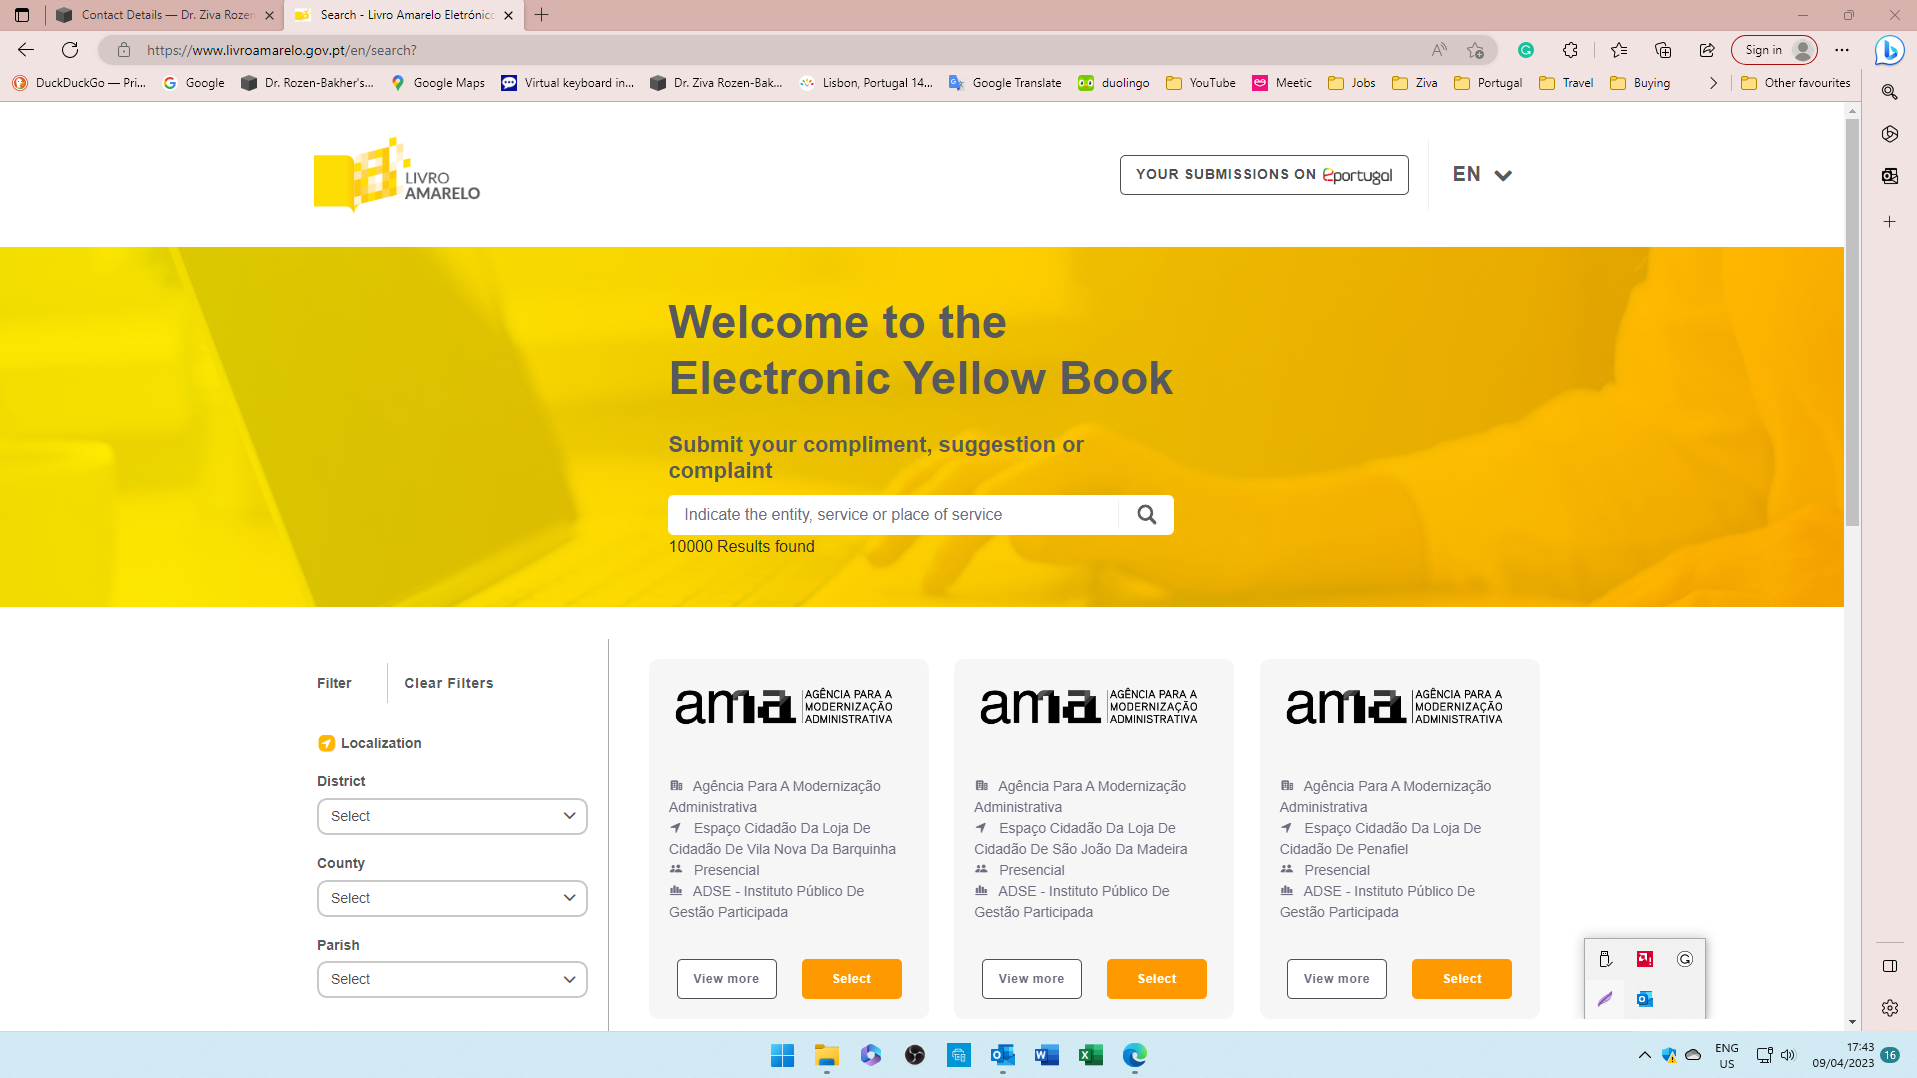Open Word from the taskbar
This screenshot has width=1917, height=1078.
tap(1046, 1055)
